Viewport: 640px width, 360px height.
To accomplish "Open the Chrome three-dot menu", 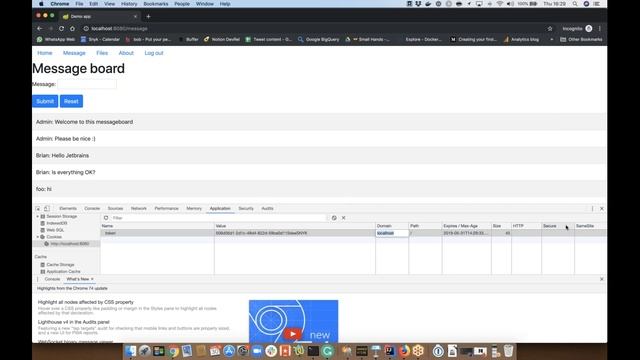I will (600, 29).
